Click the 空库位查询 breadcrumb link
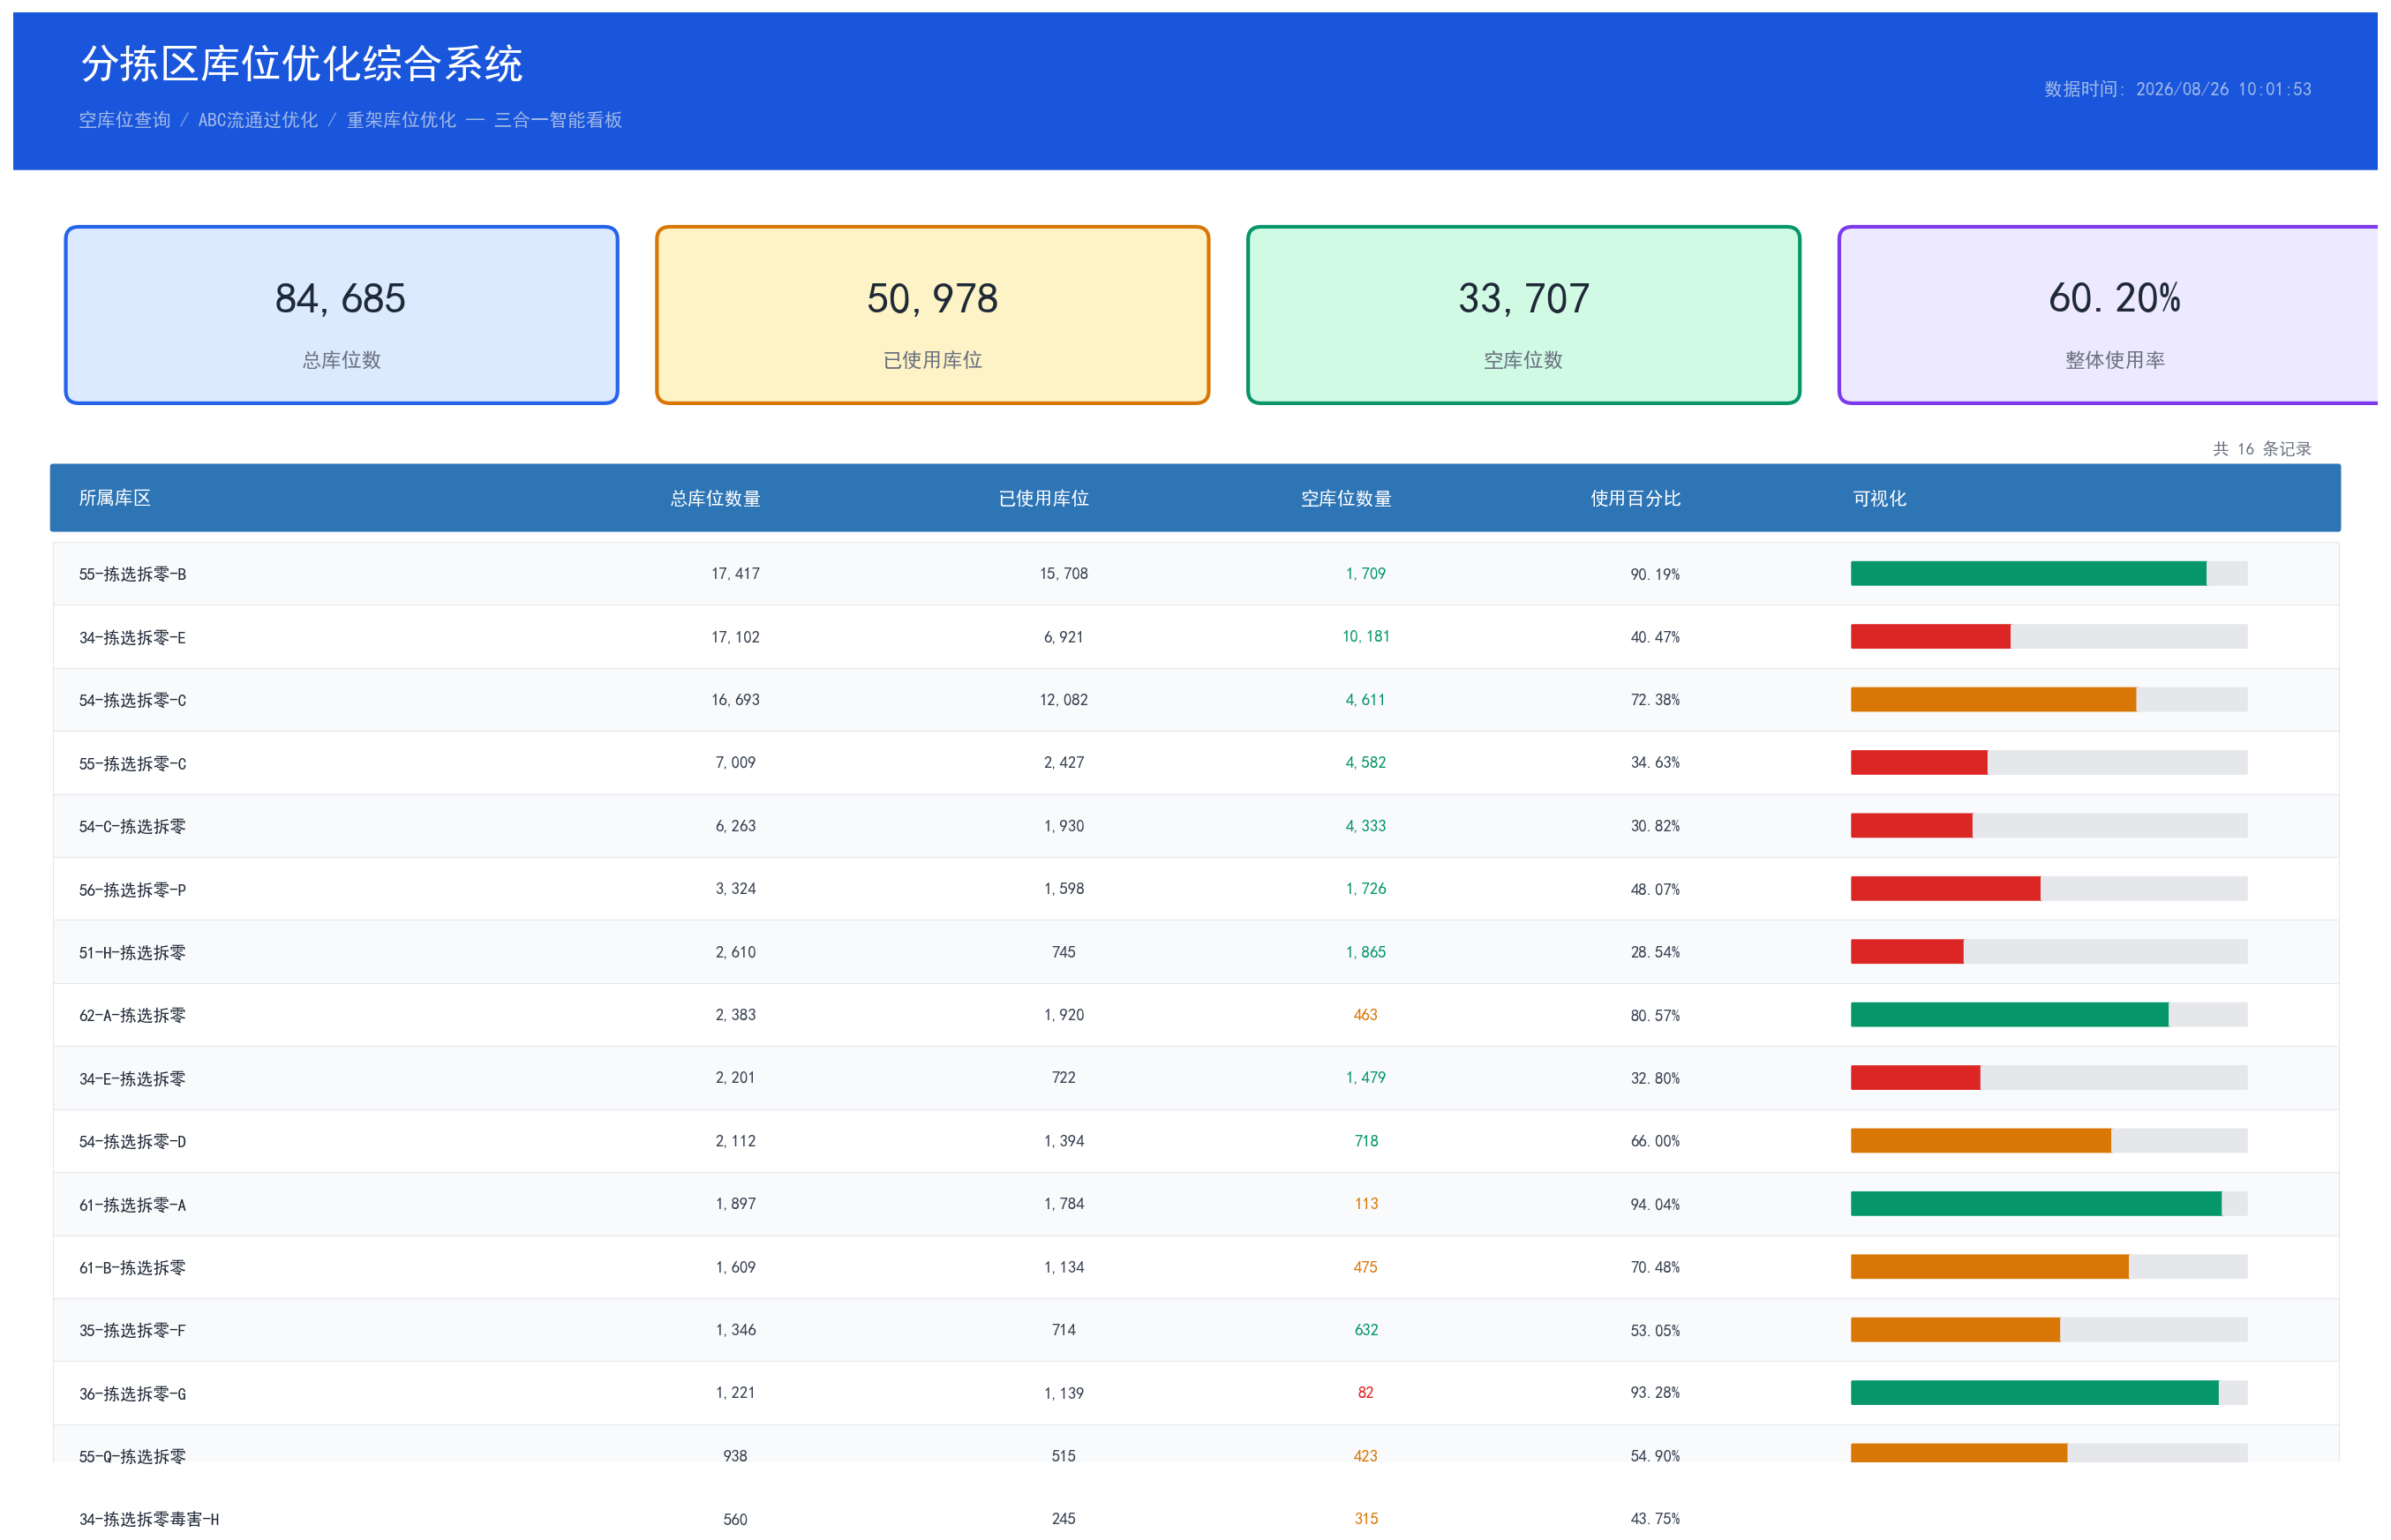The image size is (2391, 1540). 125,120
